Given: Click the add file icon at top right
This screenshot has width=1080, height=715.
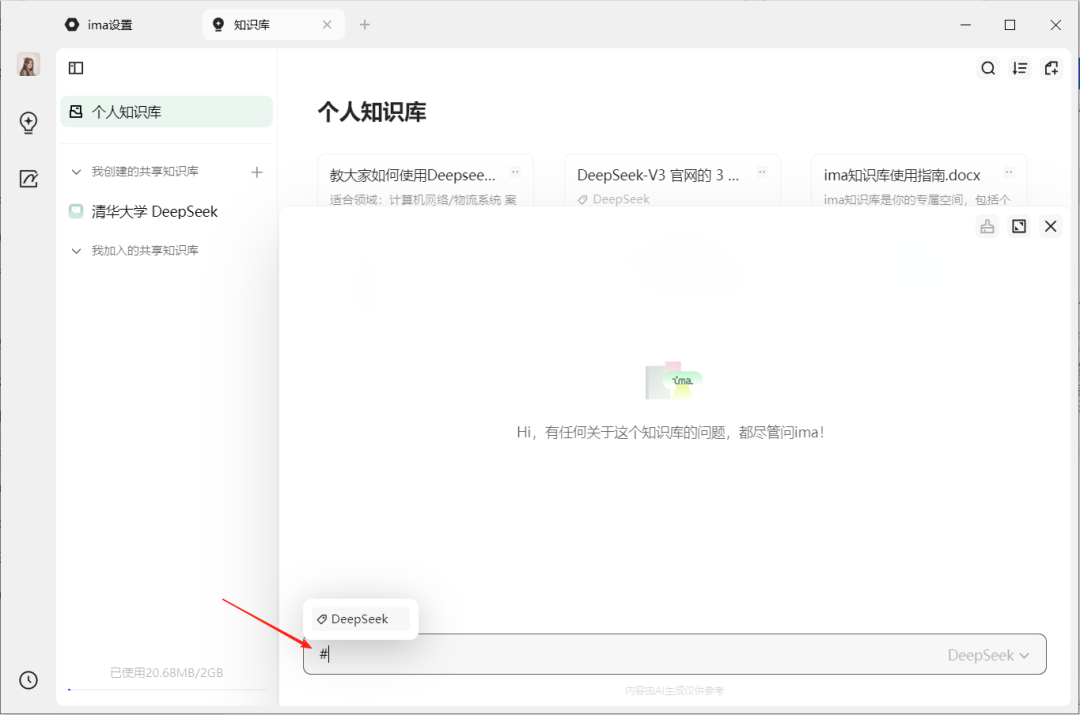Looking at the screenshot, I should (1051, 68).
